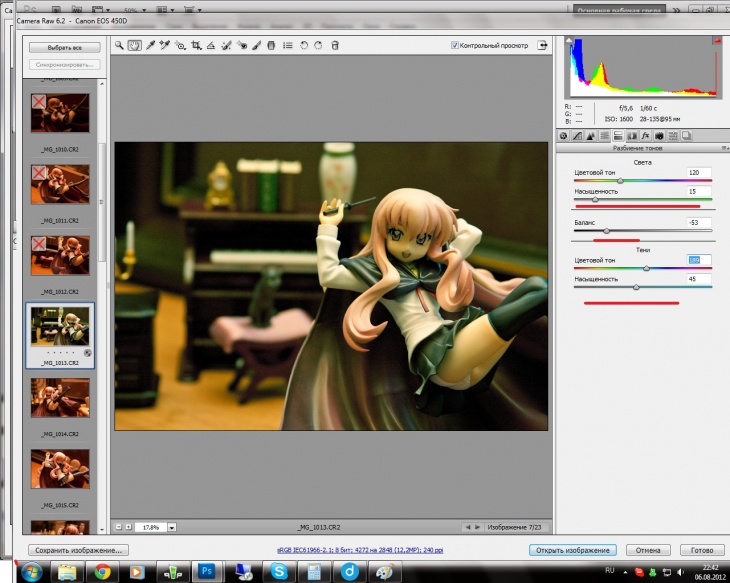Open the Calculator from the taskbar

click(314, 571)
